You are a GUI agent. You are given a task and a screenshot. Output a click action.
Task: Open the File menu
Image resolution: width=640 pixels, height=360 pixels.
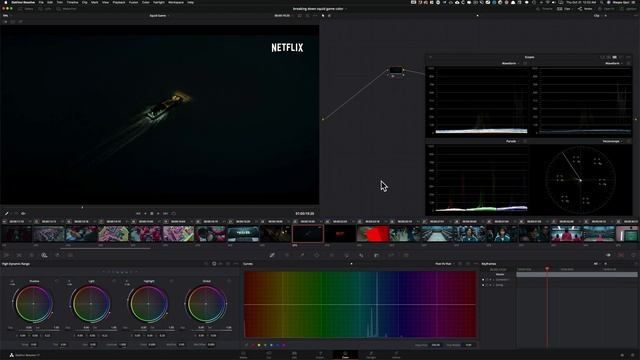[x=41, y=2]
